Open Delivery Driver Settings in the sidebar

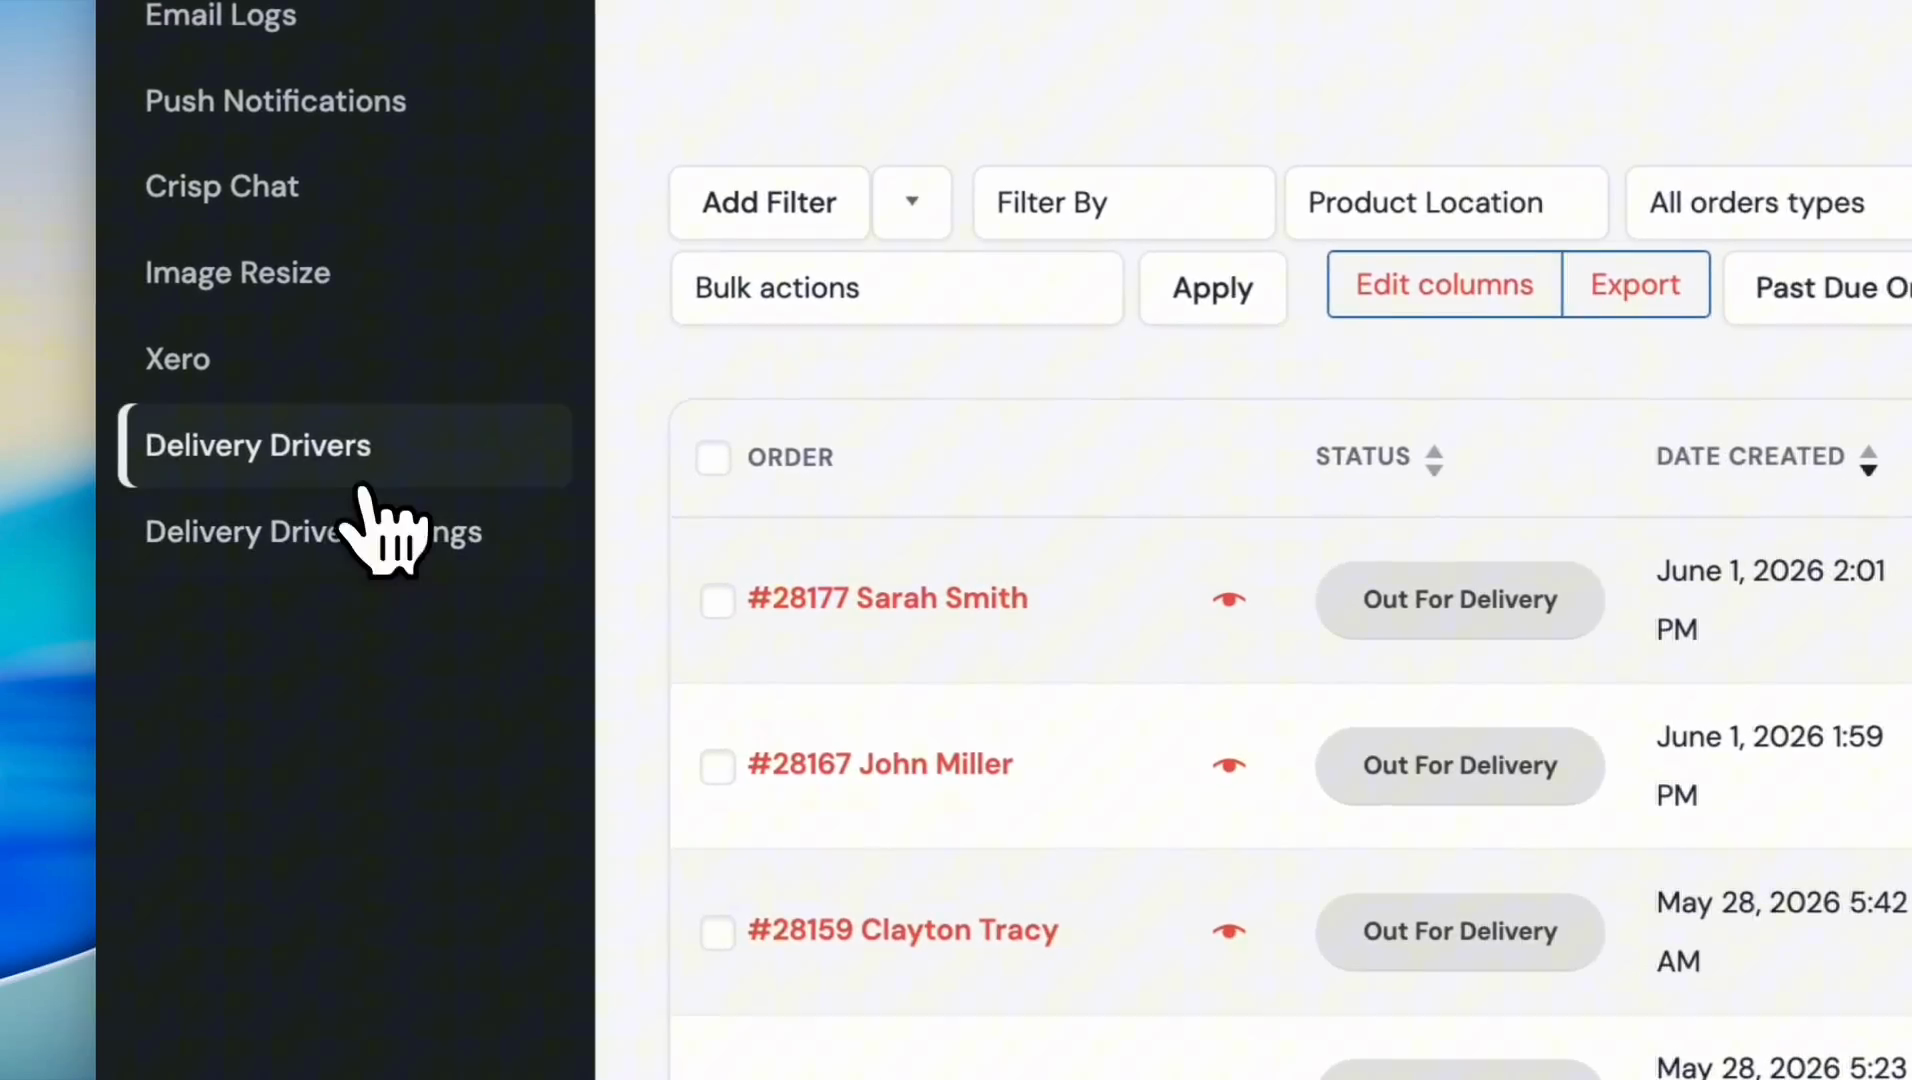pos(313,532)
